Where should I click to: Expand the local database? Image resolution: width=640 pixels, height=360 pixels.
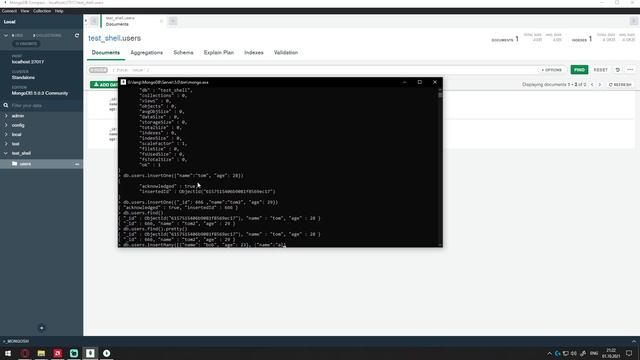pos(6,134)
